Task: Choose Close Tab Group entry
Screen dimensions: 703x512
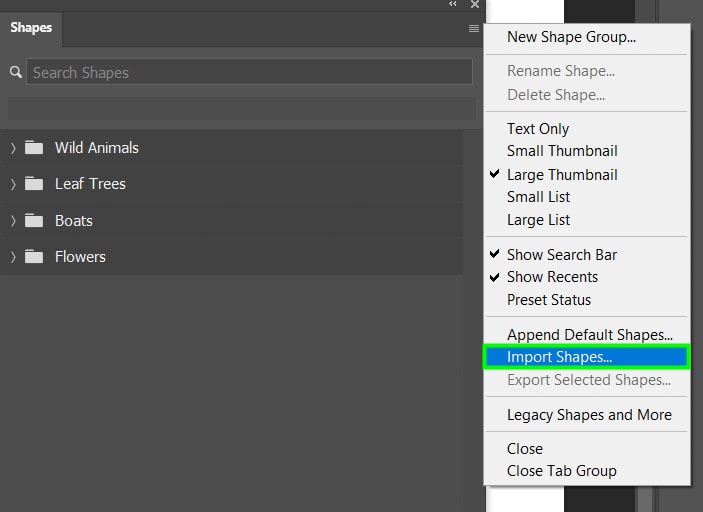Action: pos(587,471)
